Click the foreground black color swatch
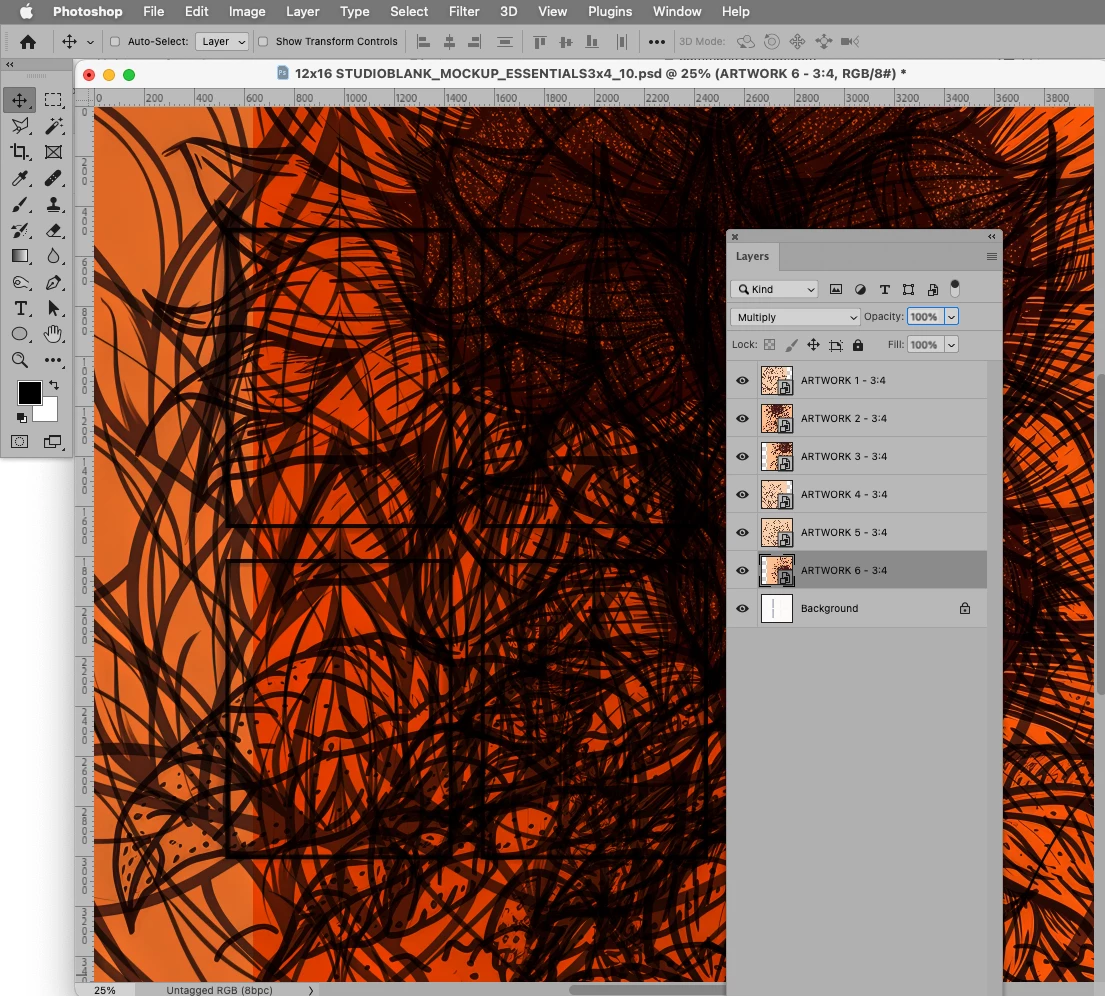This screenshot has width=1105, height=996. point(30,393)
